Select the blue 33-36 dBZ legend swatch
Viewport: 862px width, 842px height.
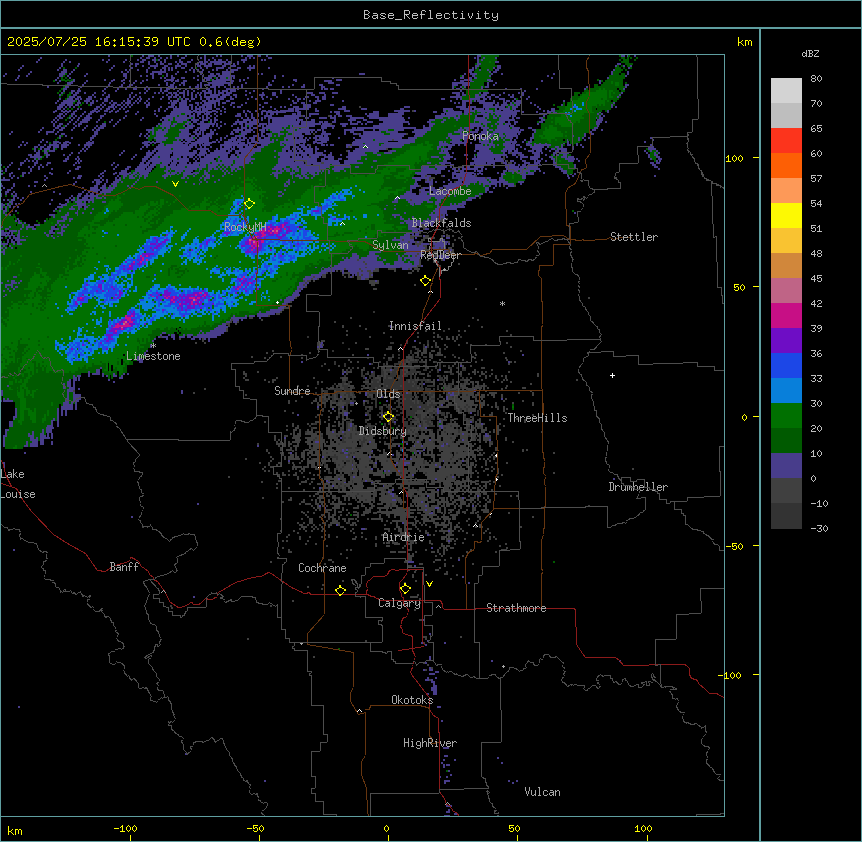point(786,365)
